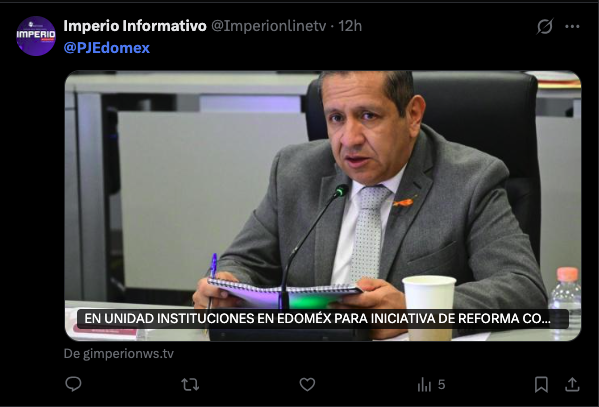The image size is (599, 407).
Task: Bookmark this post
Action: tap(541, 384)
